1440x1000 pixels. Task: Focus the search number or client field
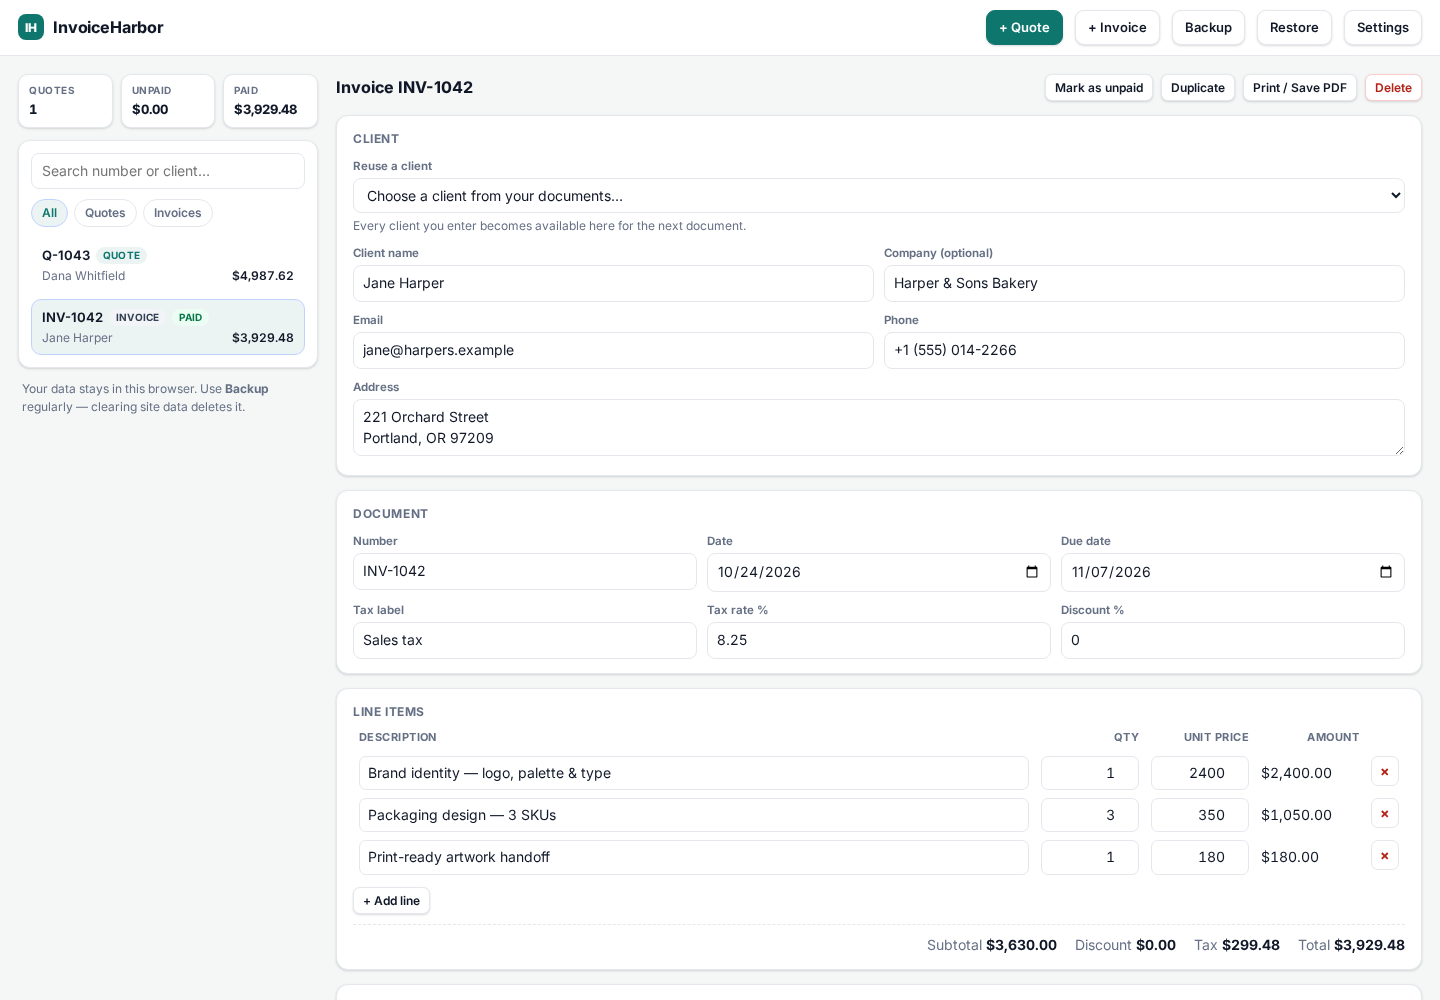click(x=168, y=171)
